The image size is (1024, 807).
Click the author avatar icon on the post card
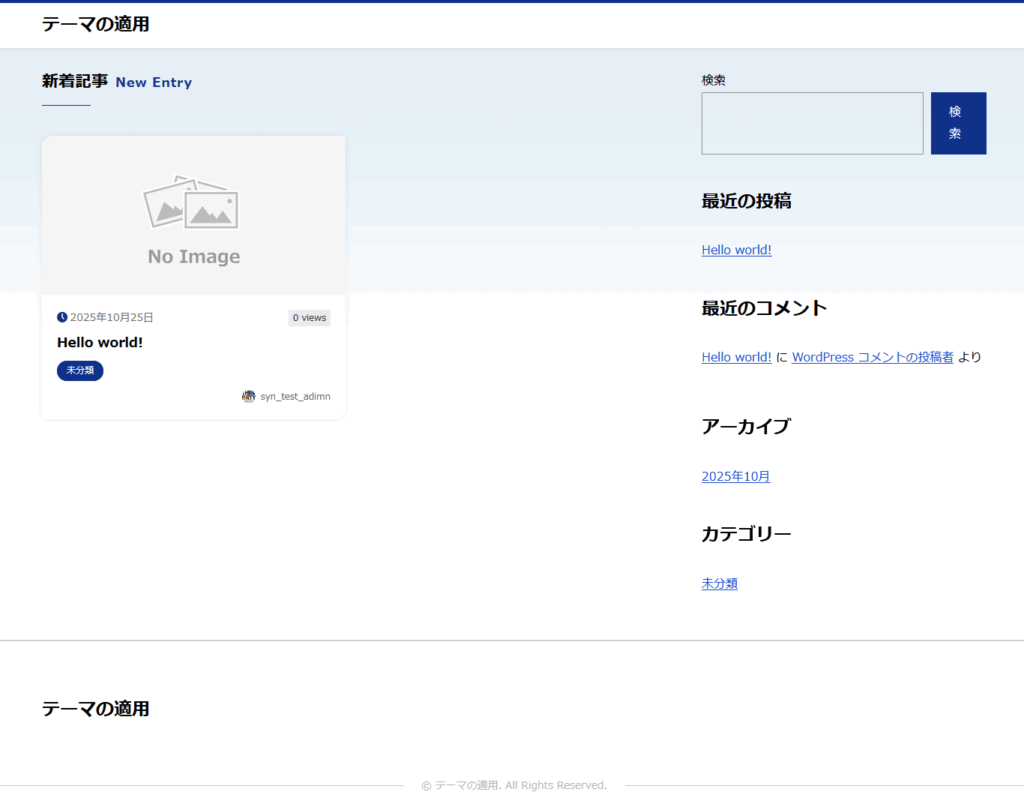coord(249,396)
